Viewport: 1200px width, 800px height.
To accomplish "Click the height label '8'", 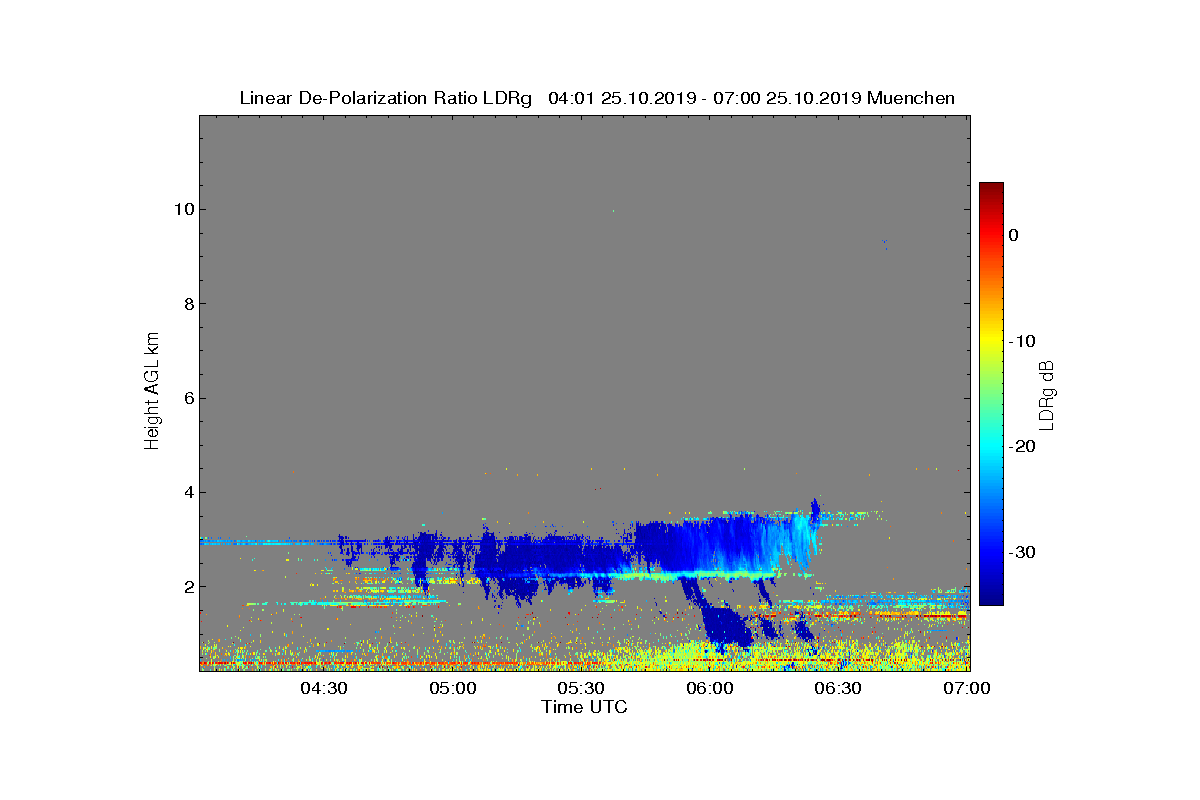I will coord(188,304).
